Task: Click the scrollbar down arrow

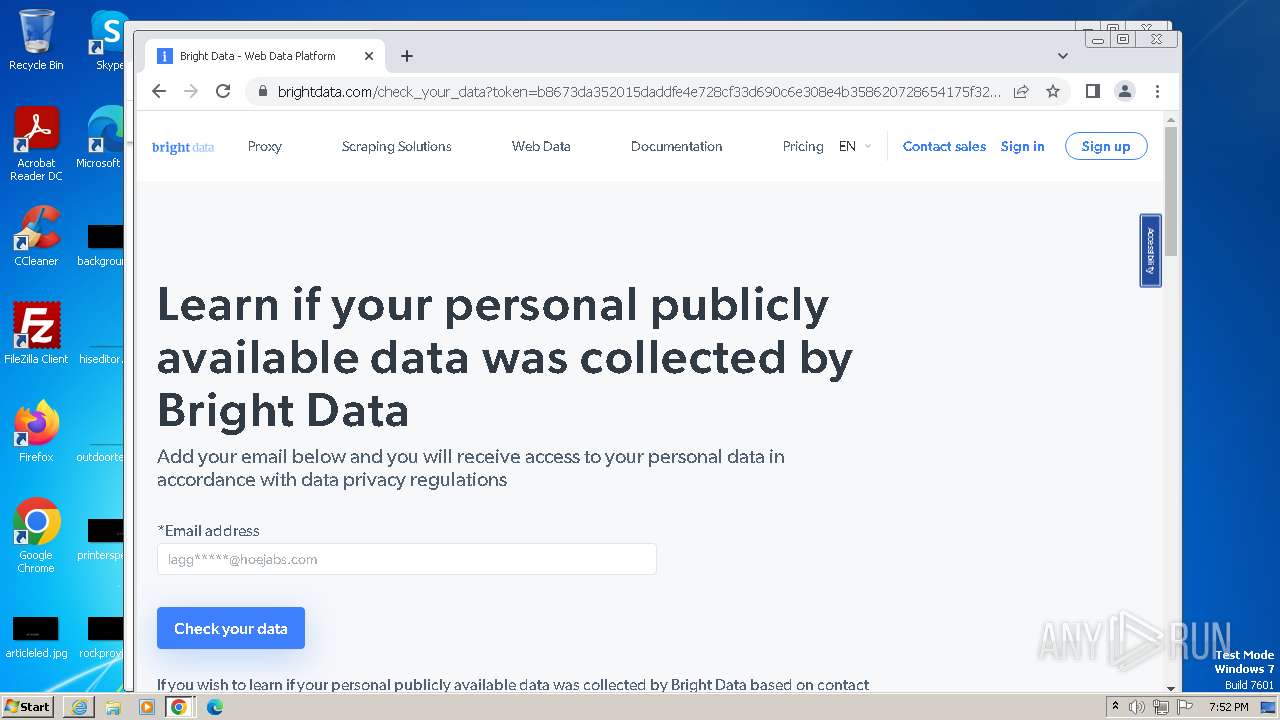Action: click(1171, 688)
